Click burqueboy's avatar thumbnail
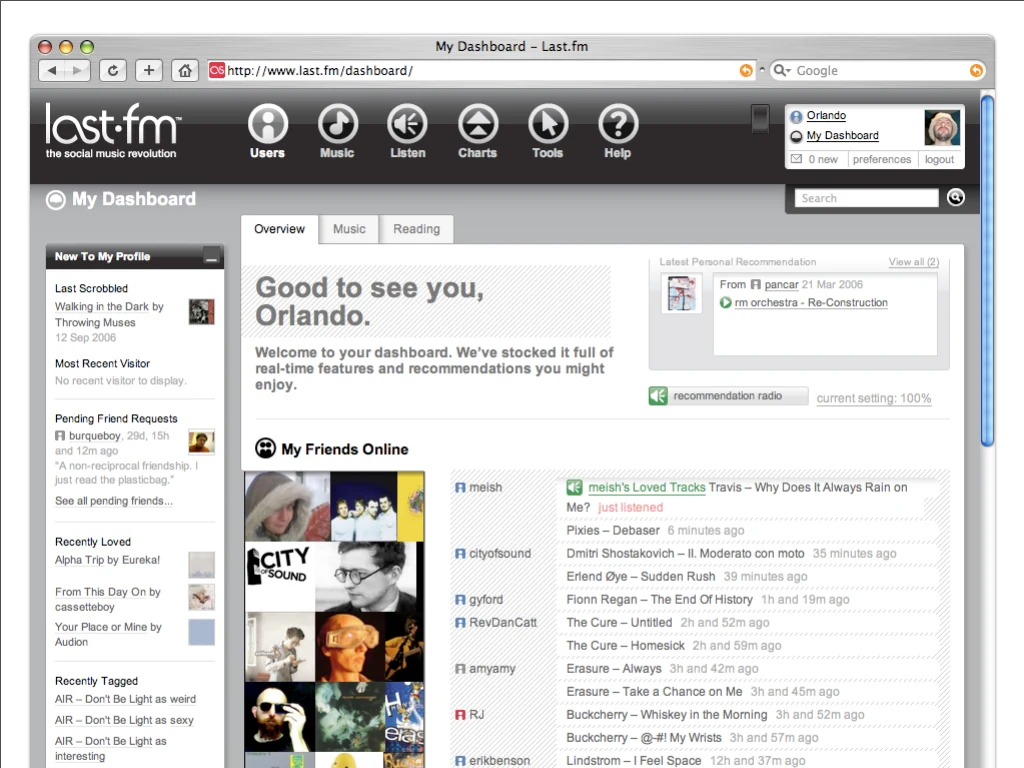 [x=201, y=442]
